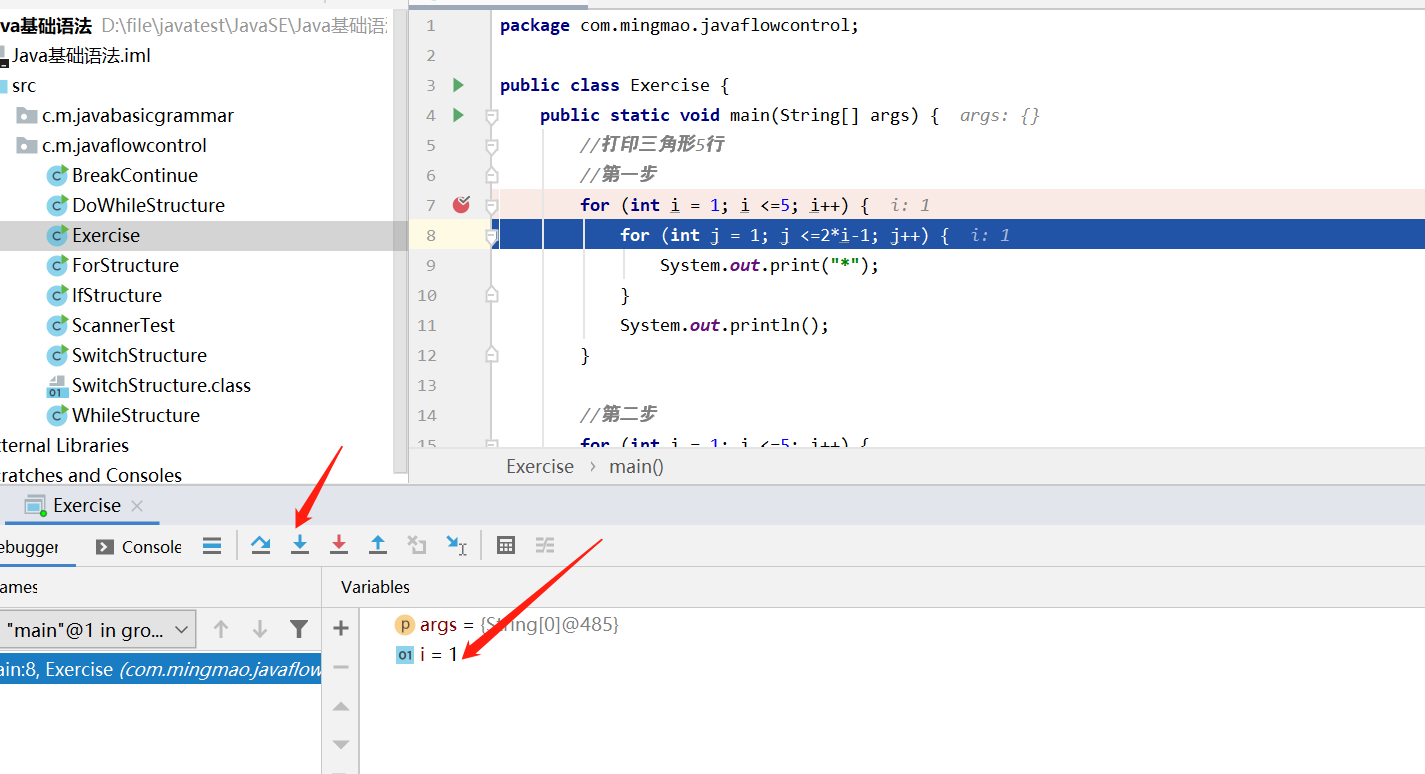
Task: Click the package declaration on line 1
Action: pyautogui.click(x=679, y=25)
